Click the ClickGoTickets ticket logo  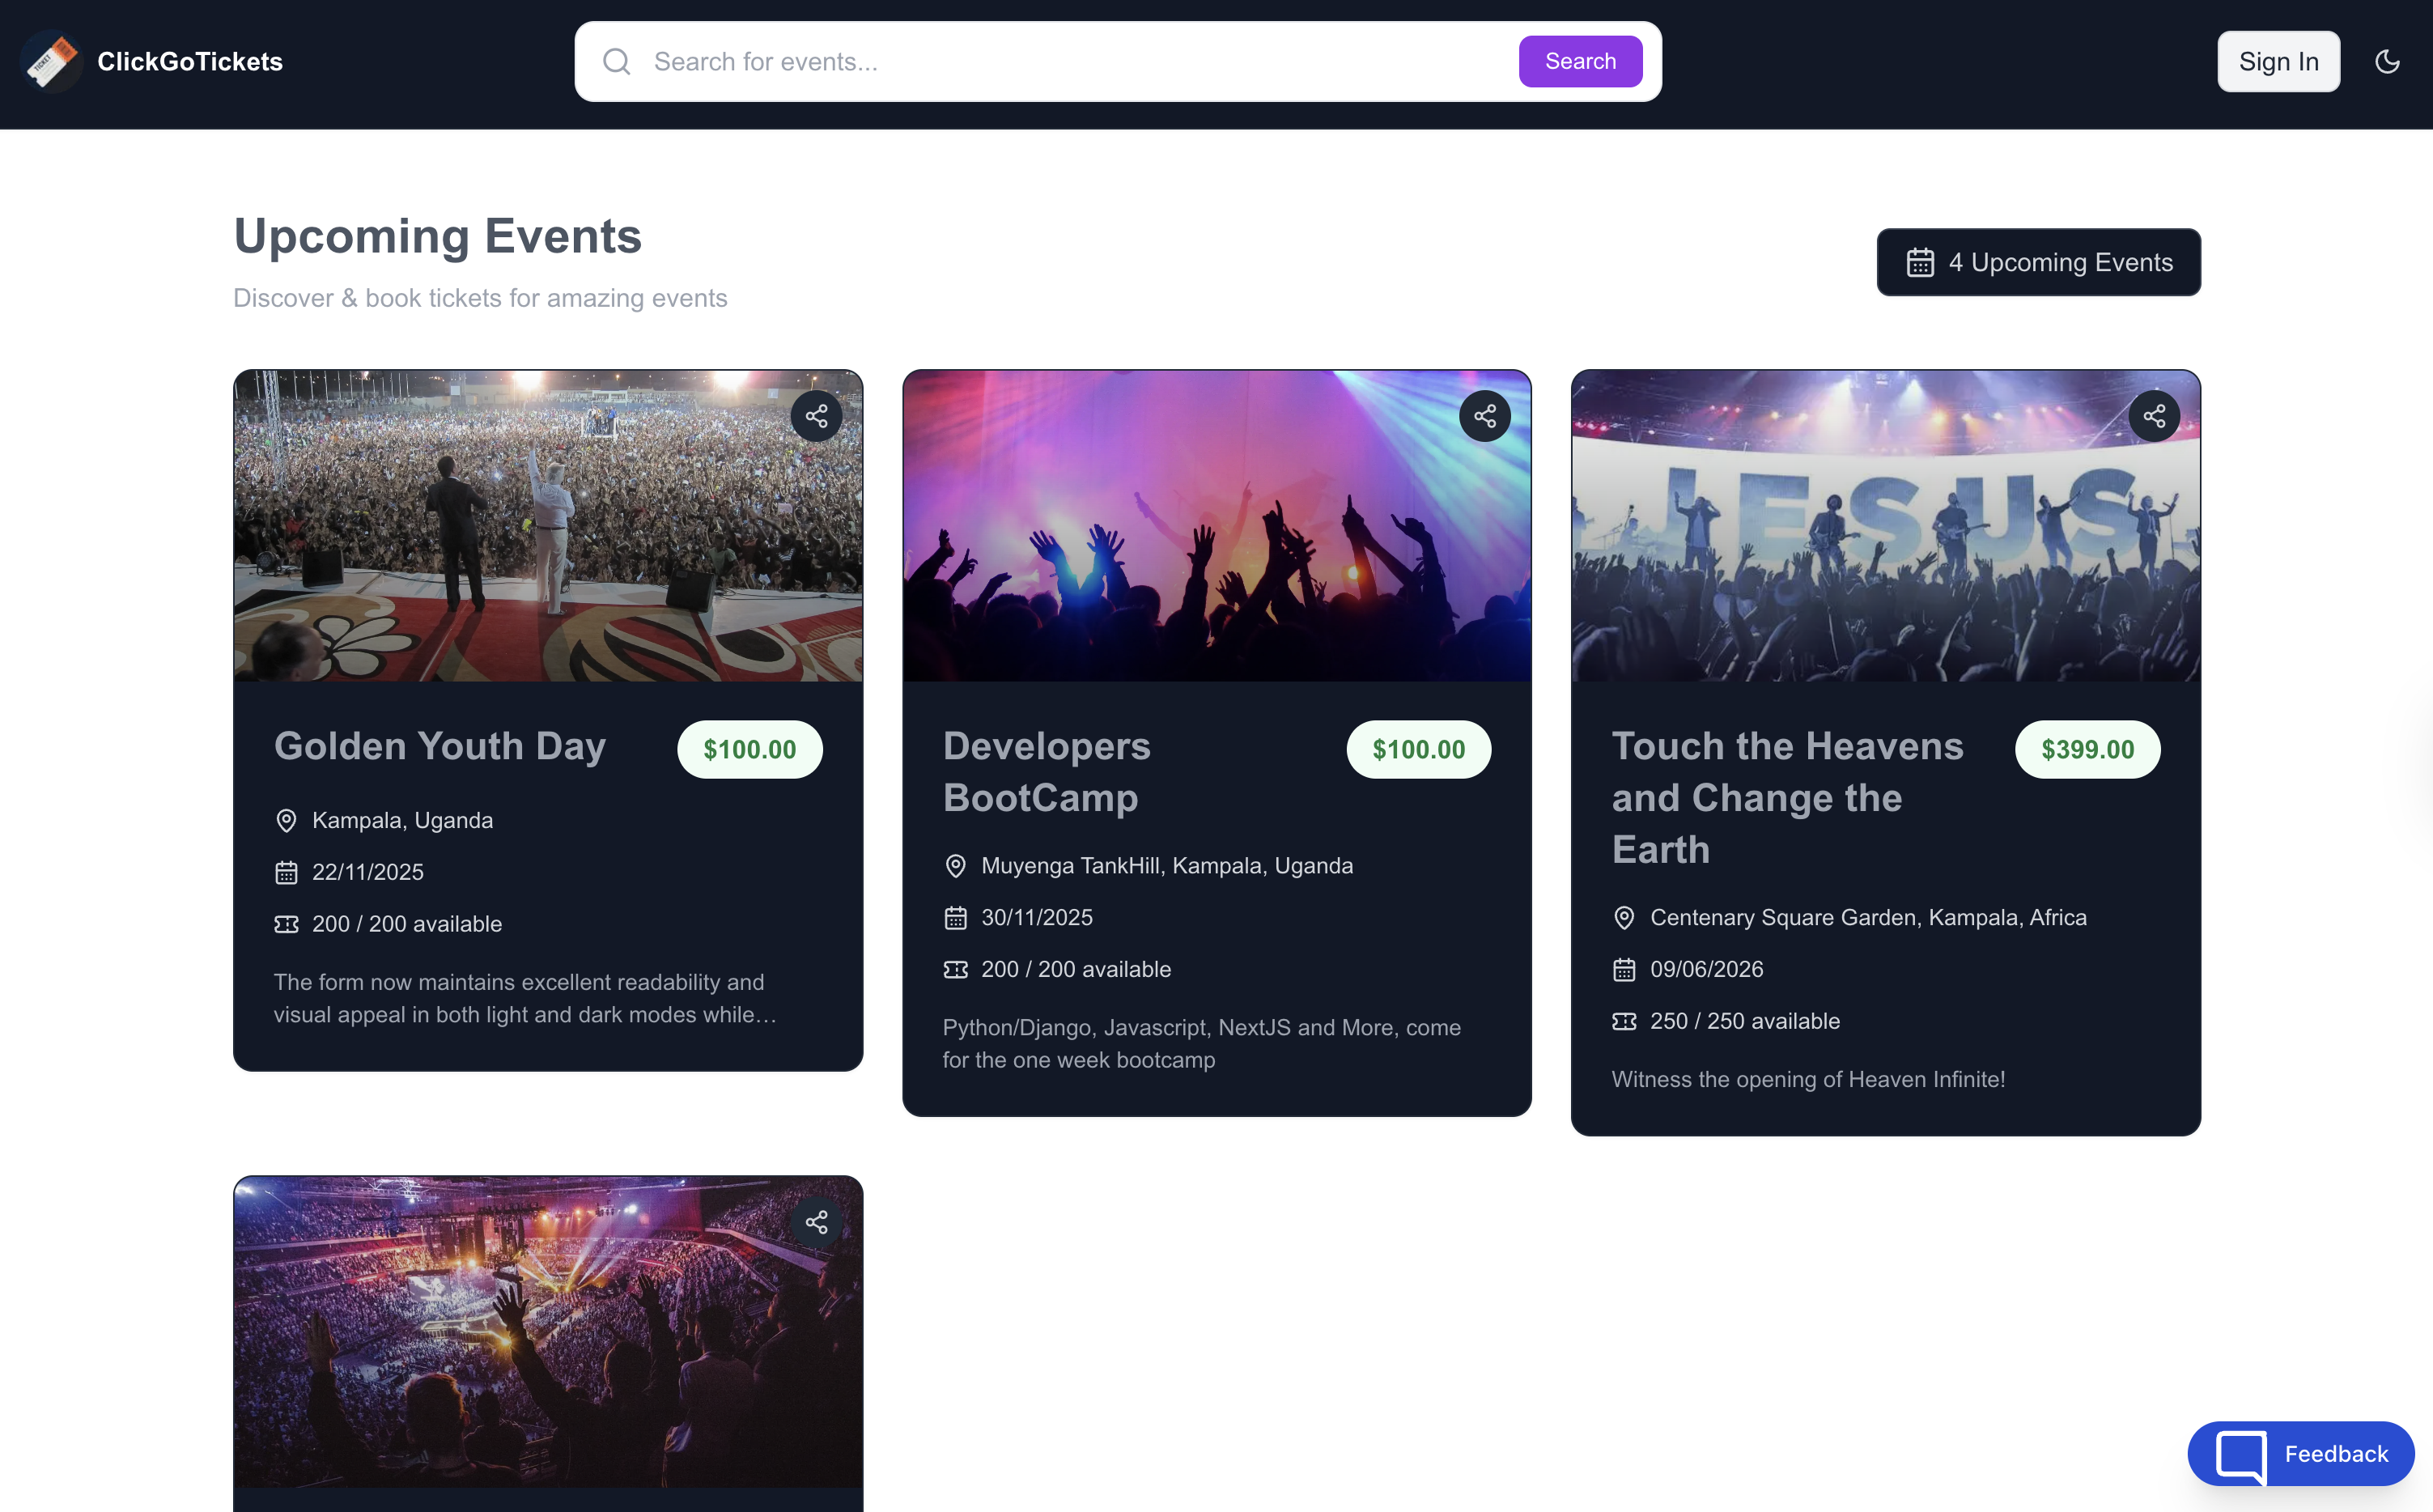pyautogui.click(x=51, y=61)
